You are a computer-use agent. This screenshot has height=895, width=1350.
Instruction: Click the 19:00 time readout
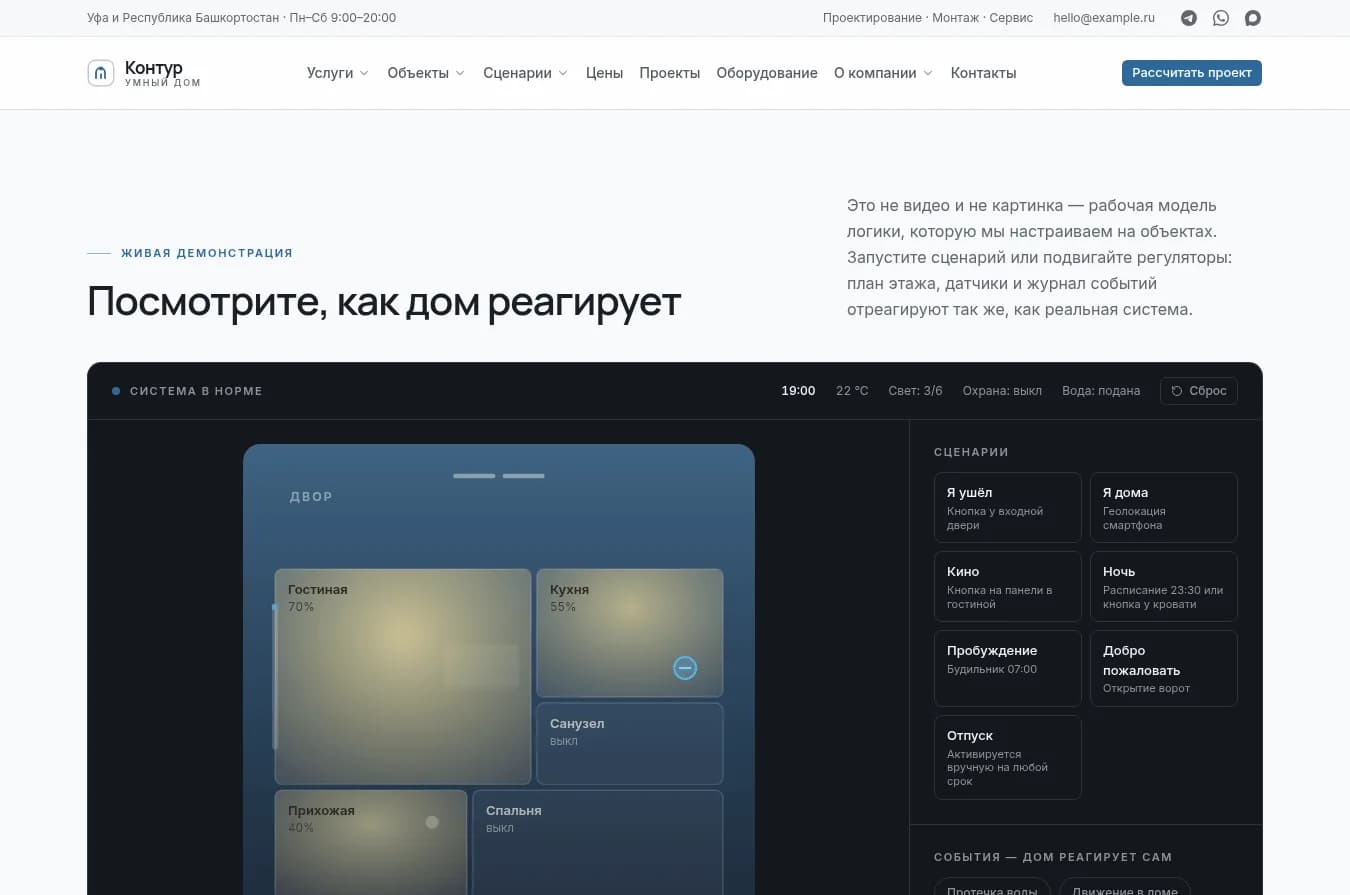tap(798, 391)
